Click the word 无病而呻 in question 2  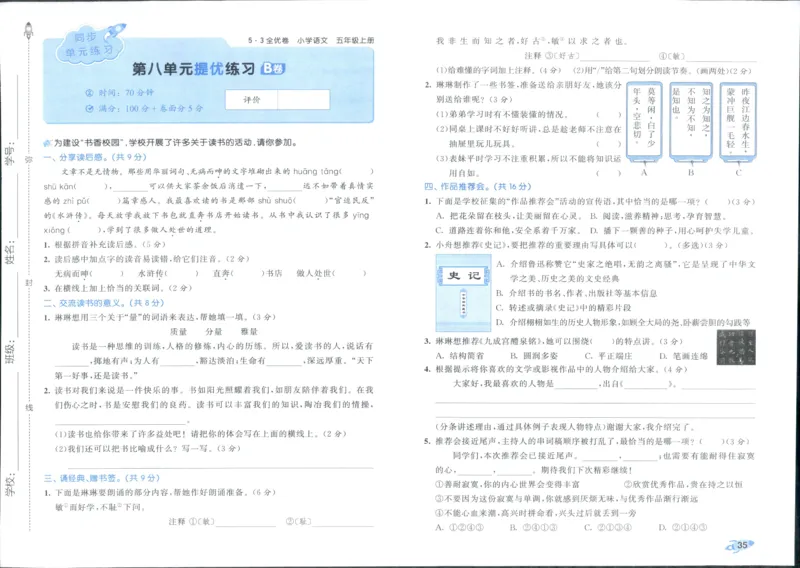coord(72,274)
